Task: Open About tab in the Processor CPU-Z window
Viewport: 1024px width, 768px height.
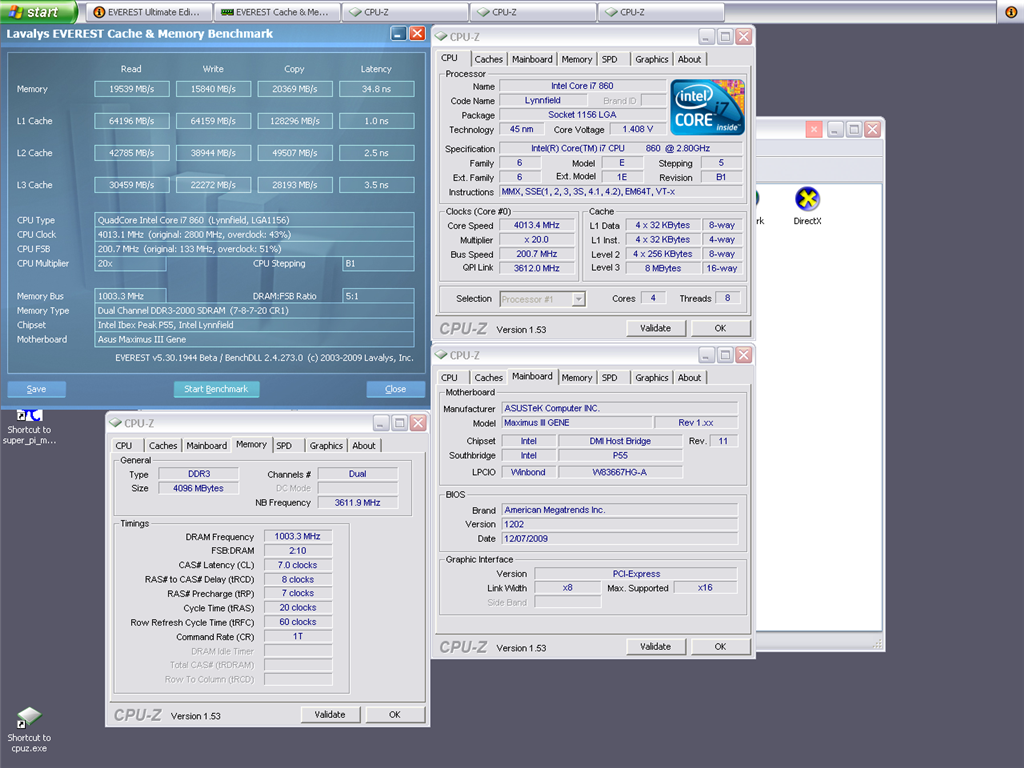Action: pos(689,59)
